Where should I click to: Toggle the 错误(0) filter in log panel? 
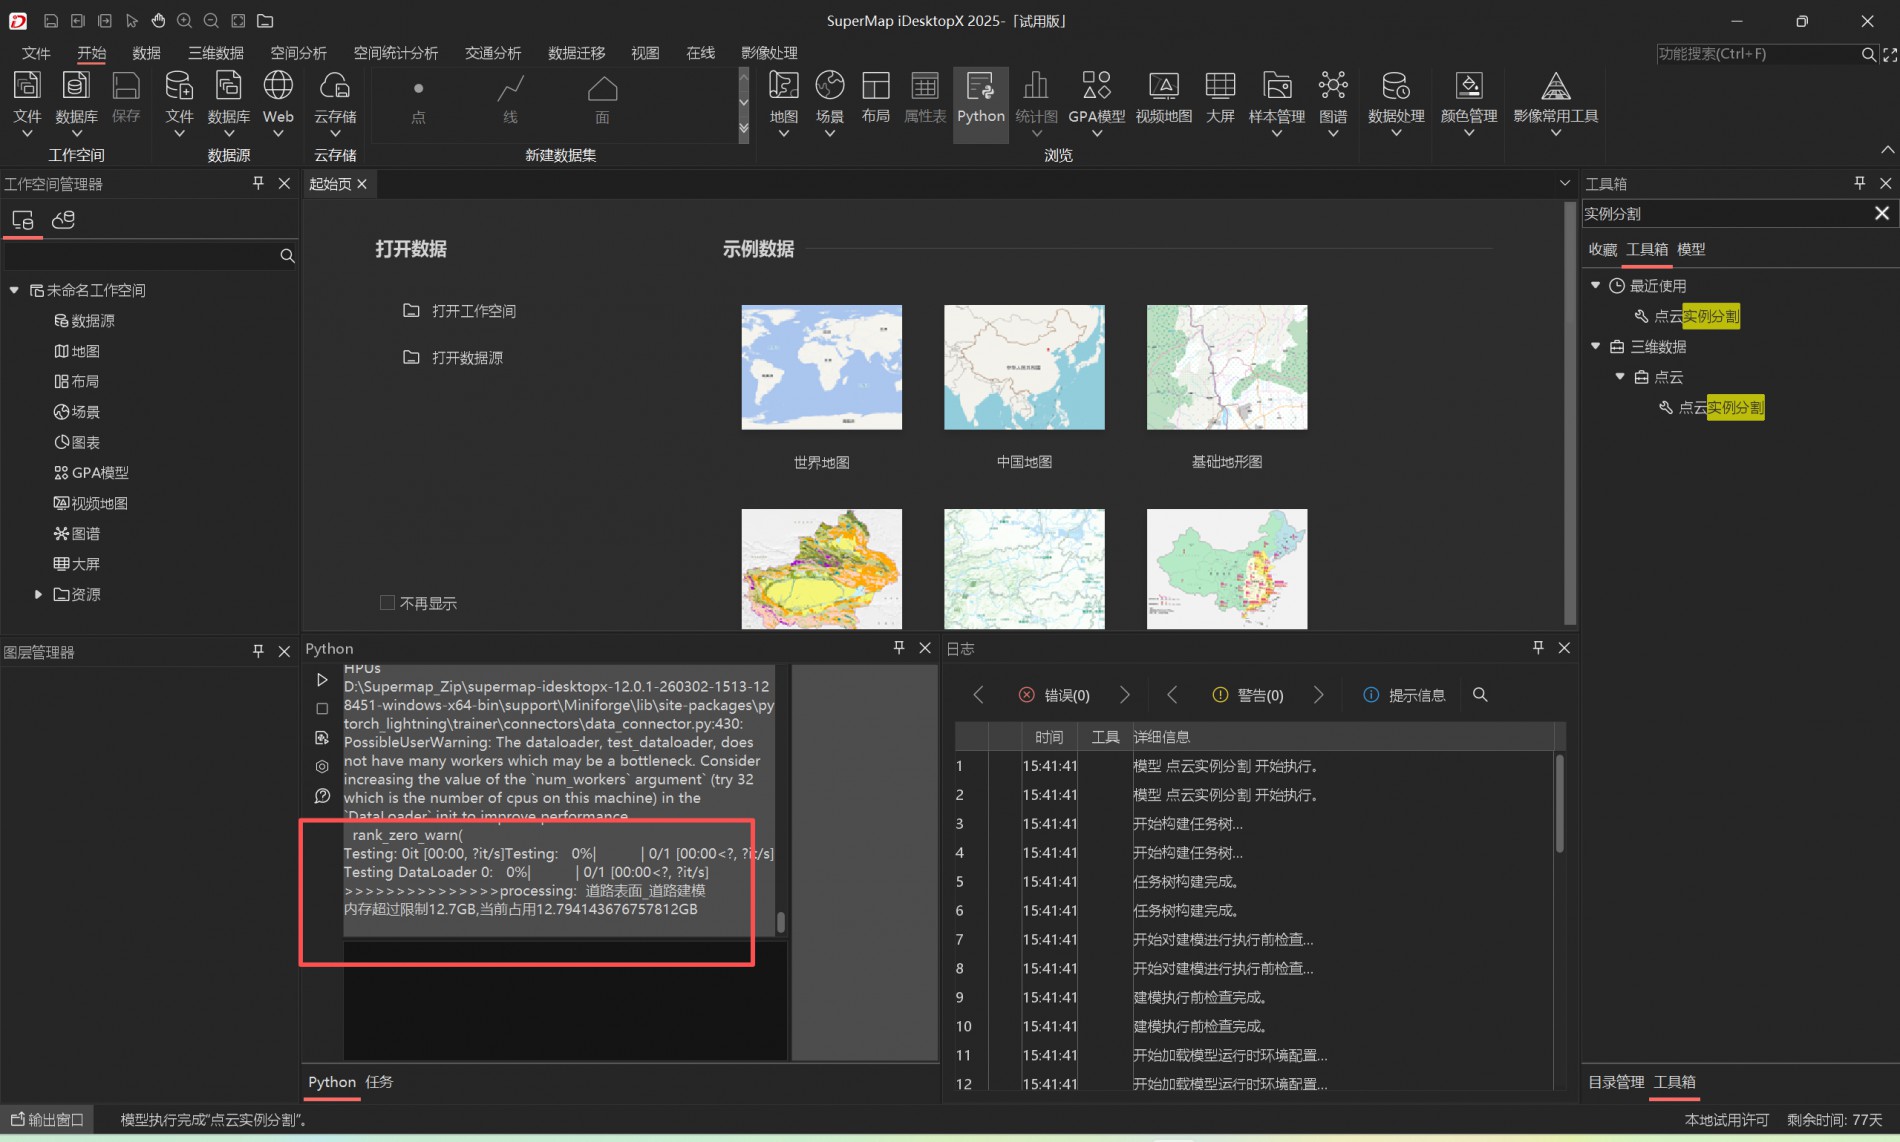coord(1054,695)
